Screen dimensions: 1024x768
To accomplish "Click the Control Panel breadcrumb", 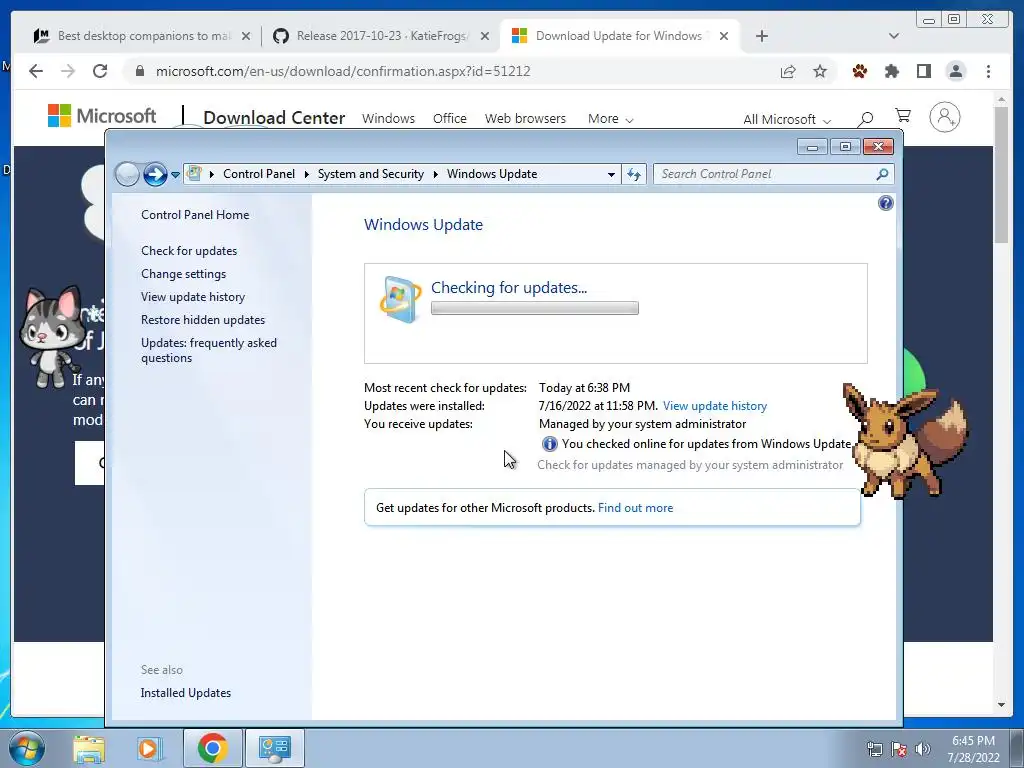I will pos(259,174).
